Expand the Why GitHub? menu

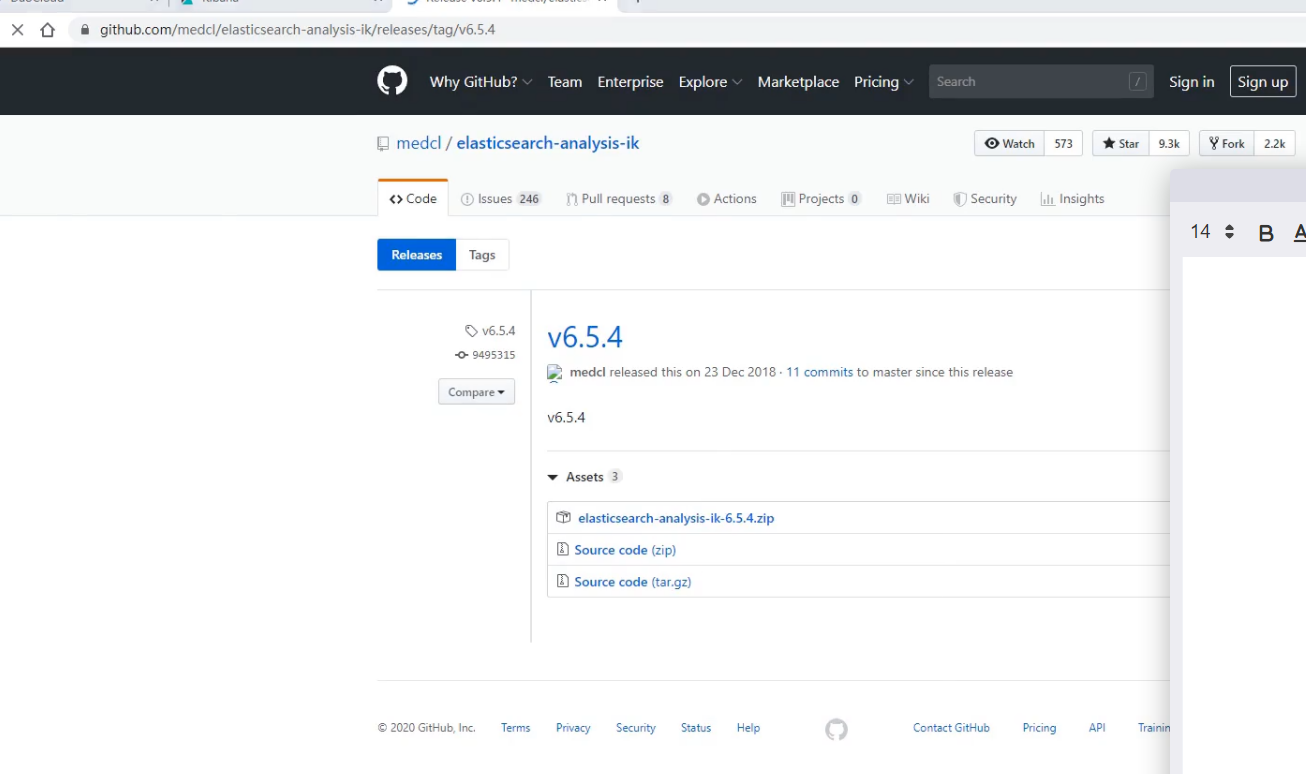tap(480, 82)
